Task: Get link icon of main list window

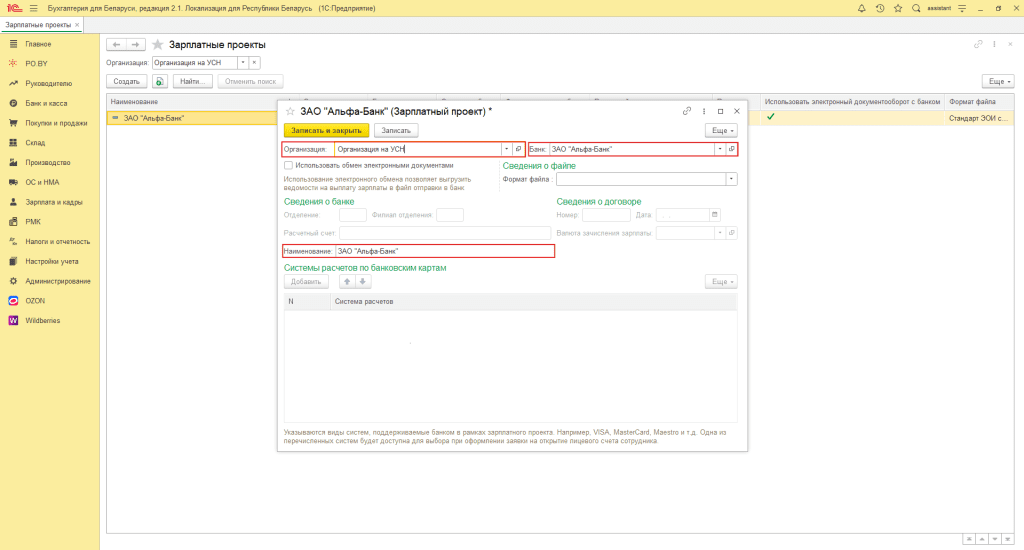Action: coord(978,44)
